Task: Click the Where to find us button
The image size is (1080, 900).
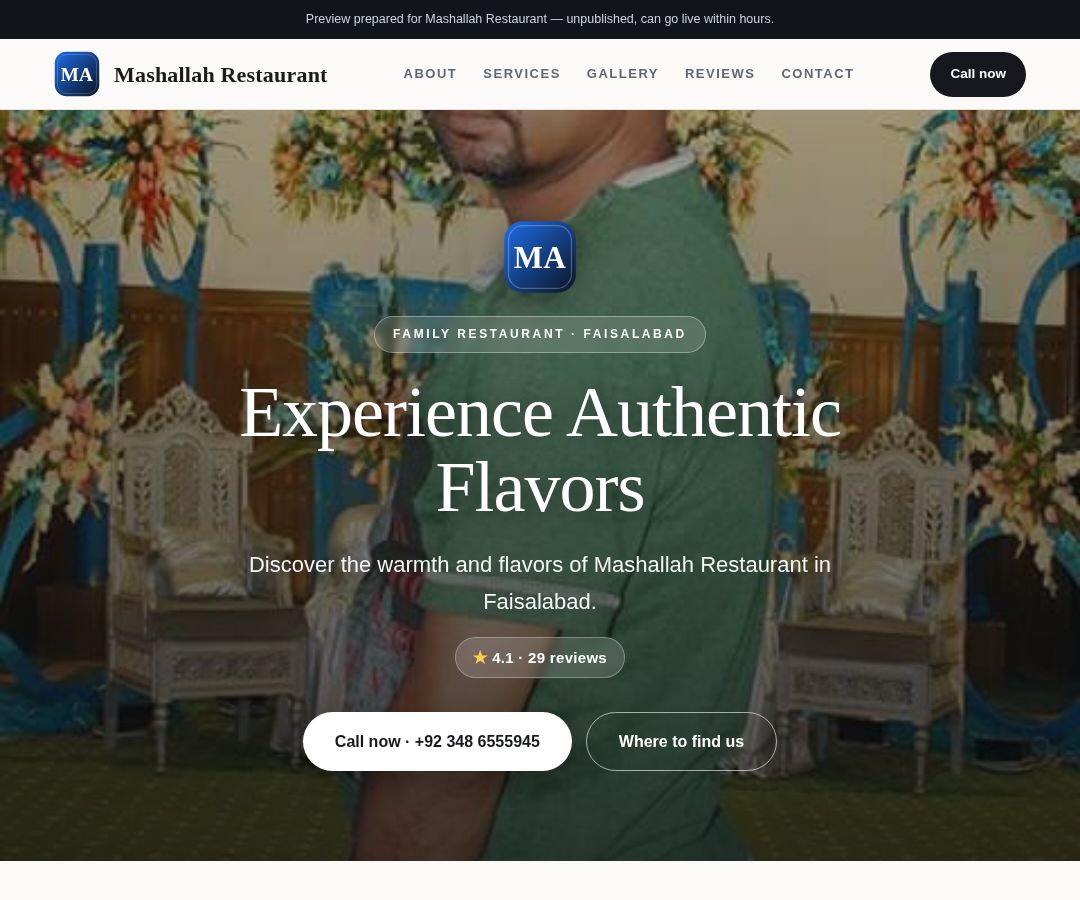Action: [681, 742]
